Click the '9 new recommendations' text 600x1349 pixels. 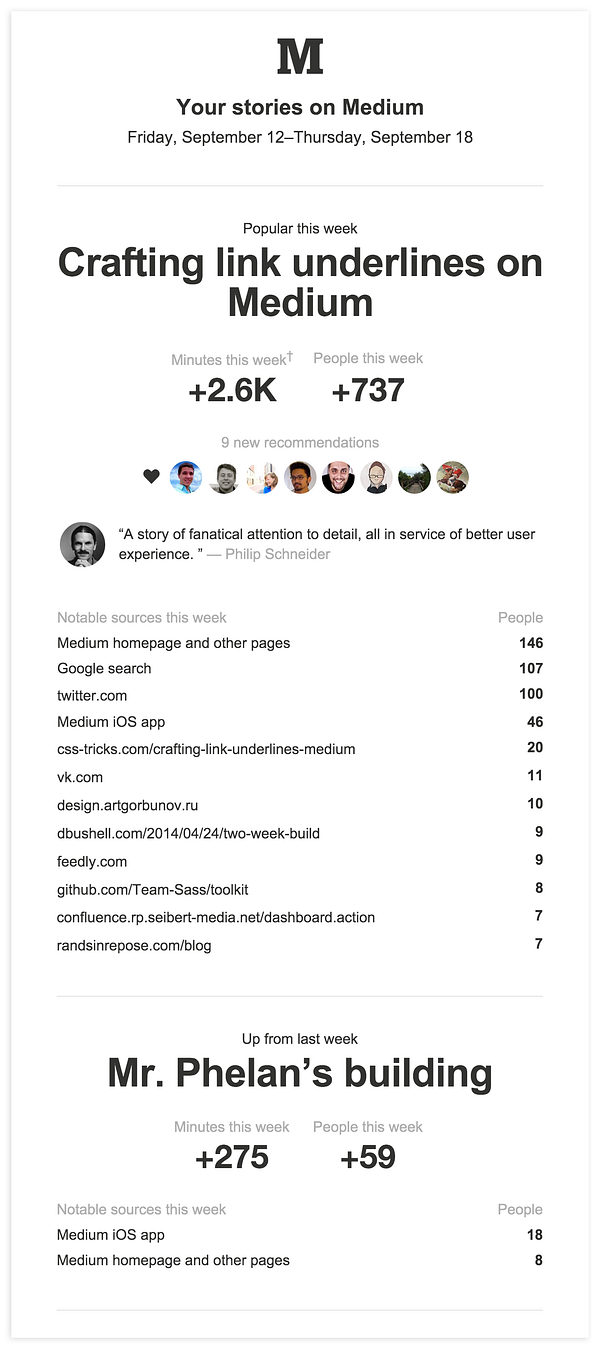click(x=300, y=442)
